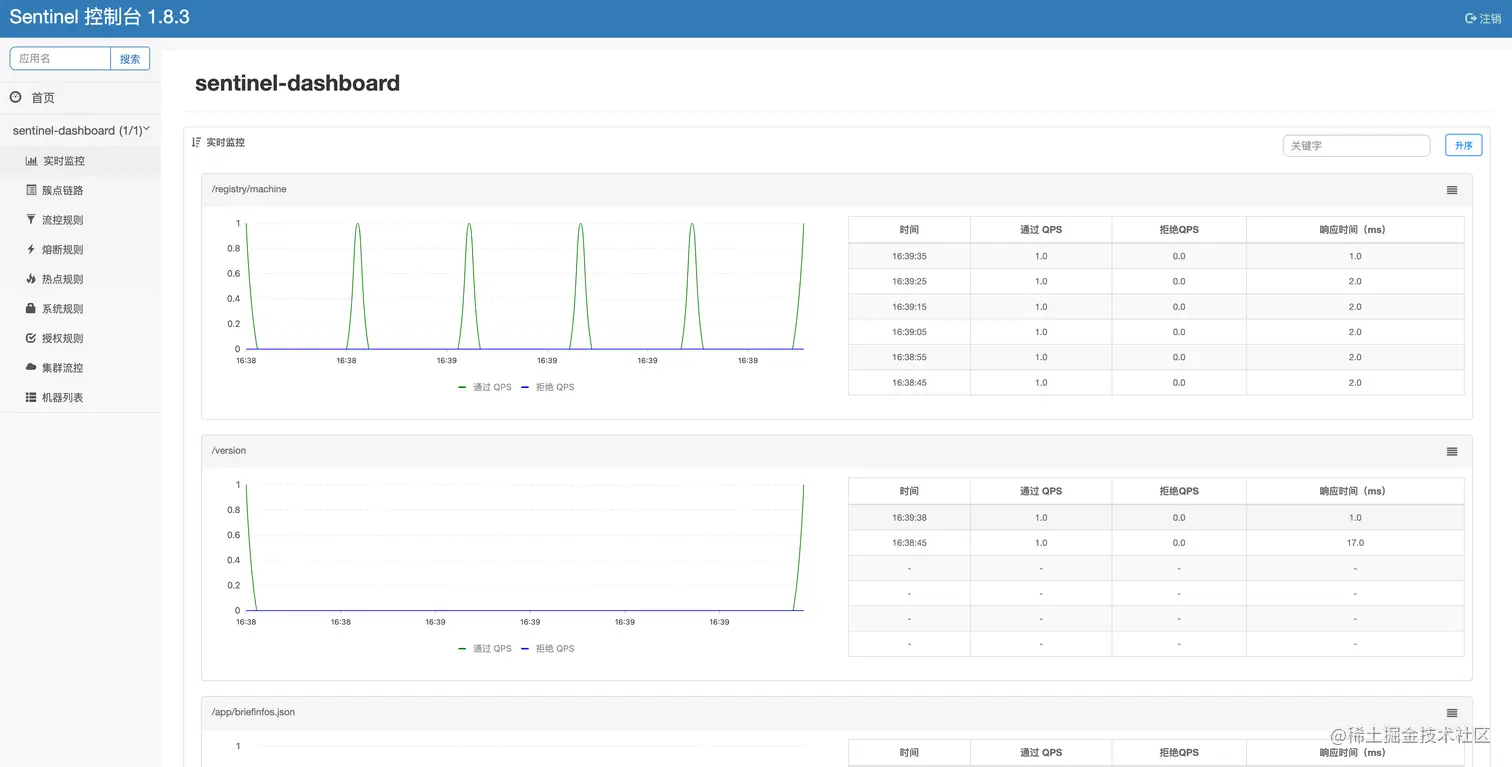Click 注销 logout link
Viewport: 1512px width, 767px height.
(1483, 19)
